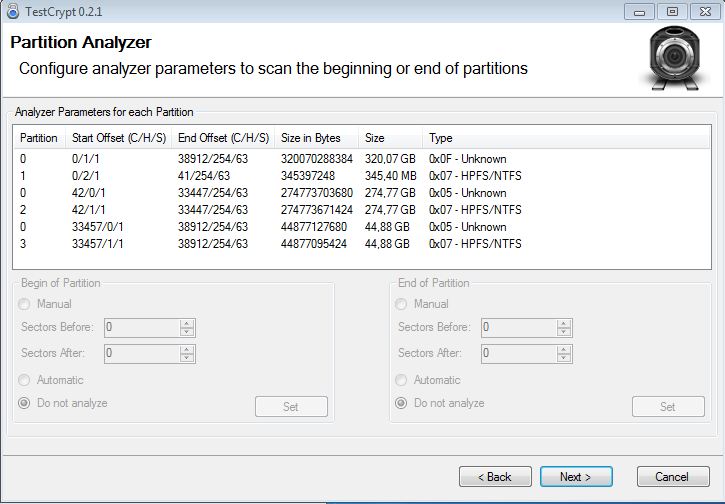
Task: Go back with the Back button
Action: pyautogui.click(x=495, y=477)
